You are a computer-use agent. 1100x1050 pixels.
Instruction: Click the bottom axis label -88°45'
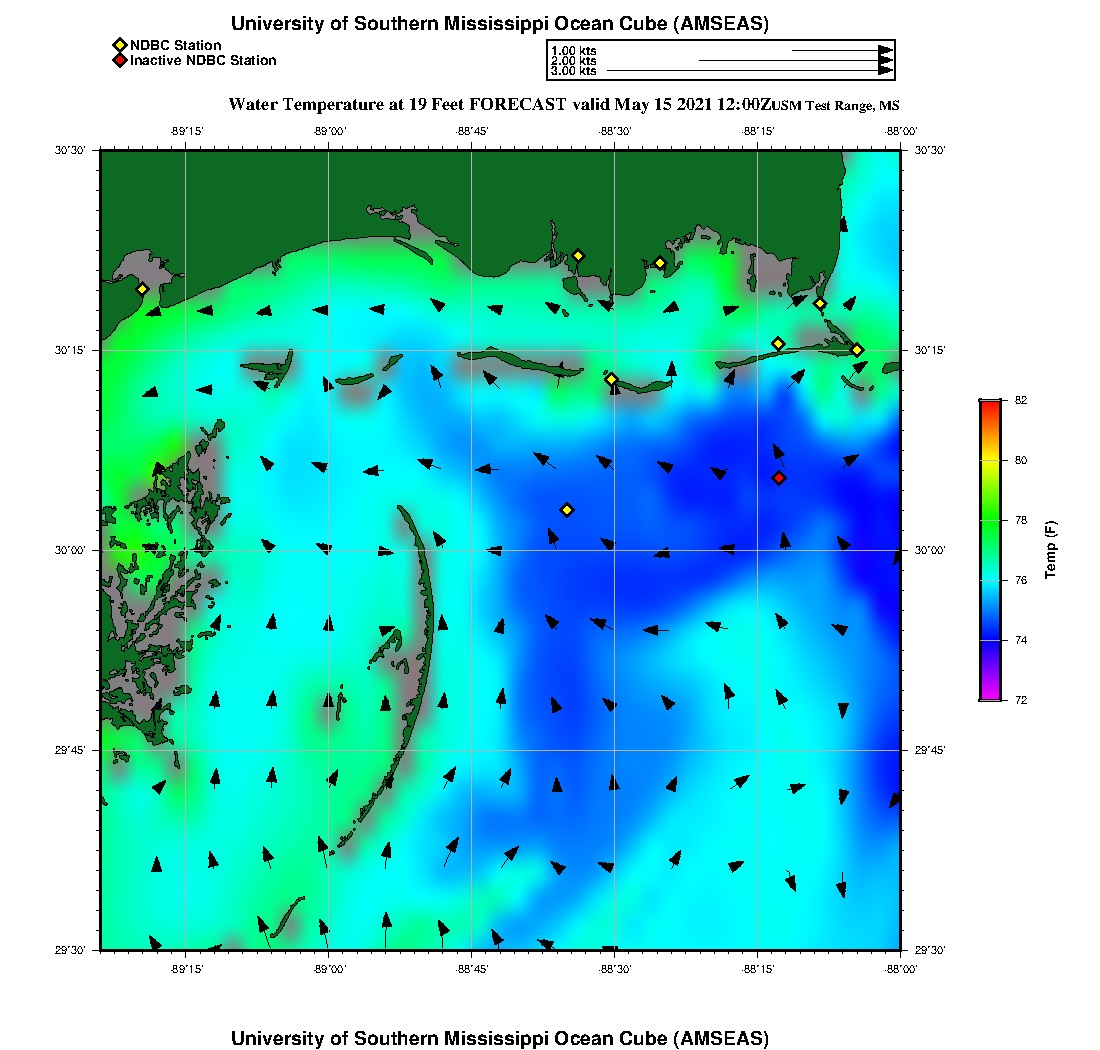472,969
